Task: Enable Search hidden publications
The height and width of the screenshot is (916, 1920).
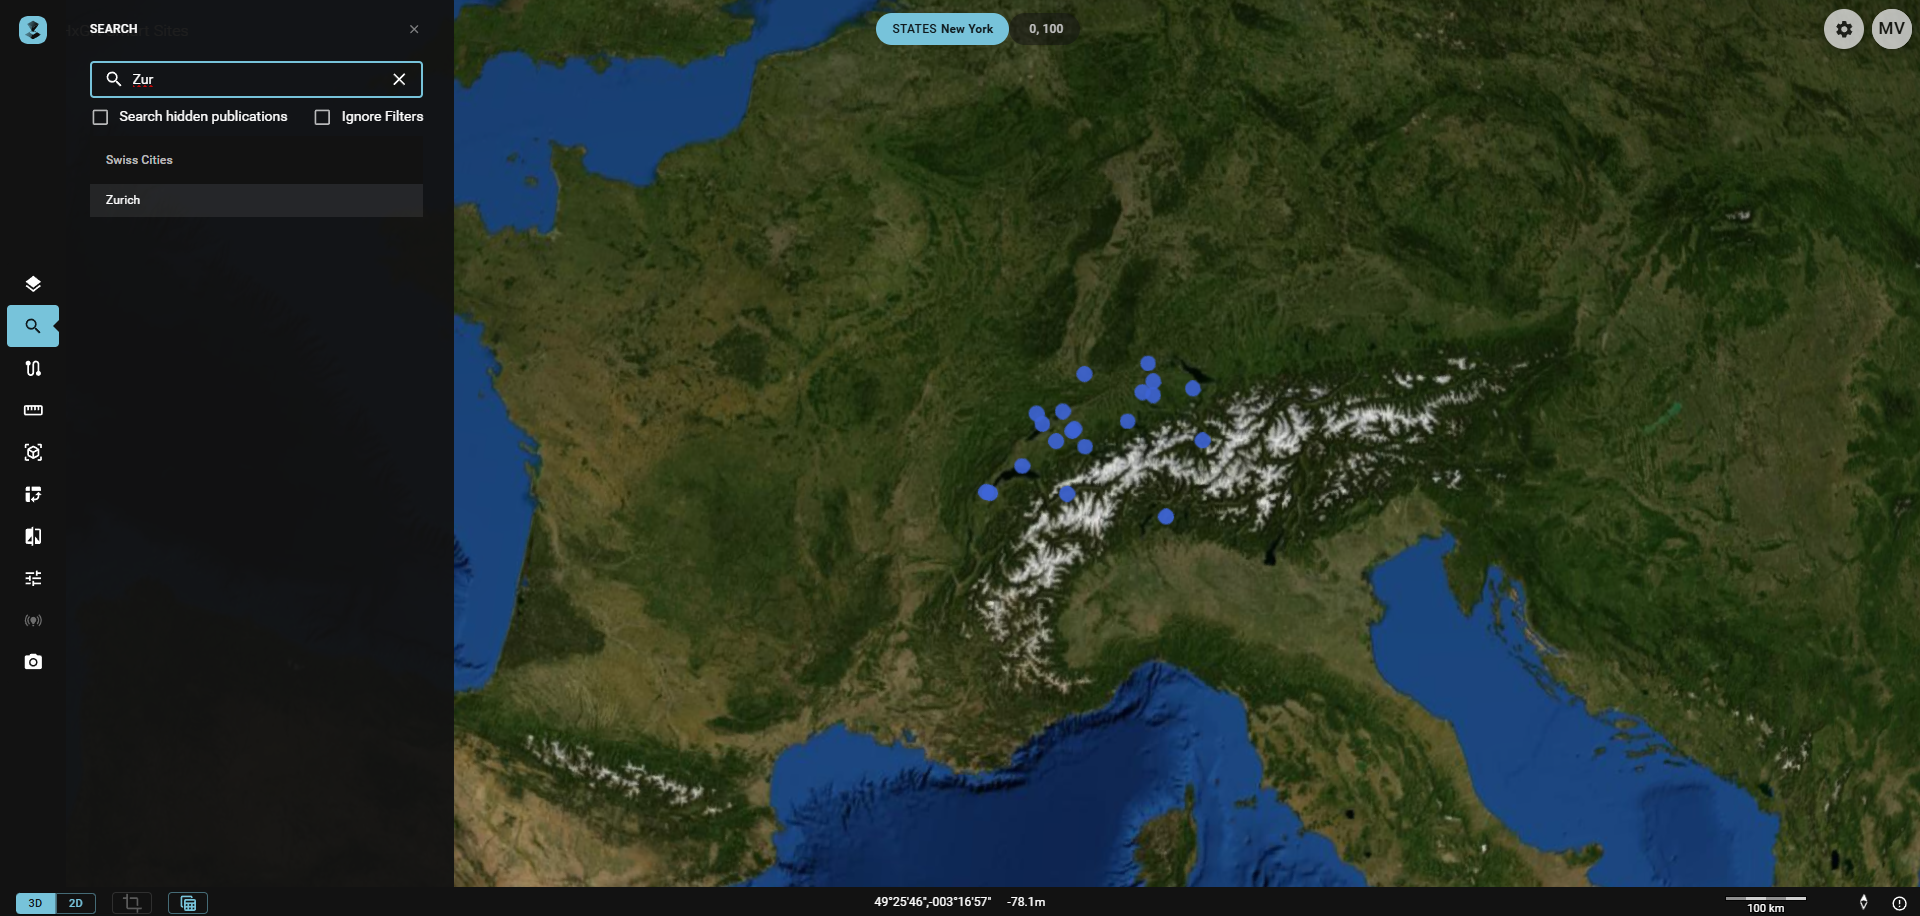Action: point(100,117)
